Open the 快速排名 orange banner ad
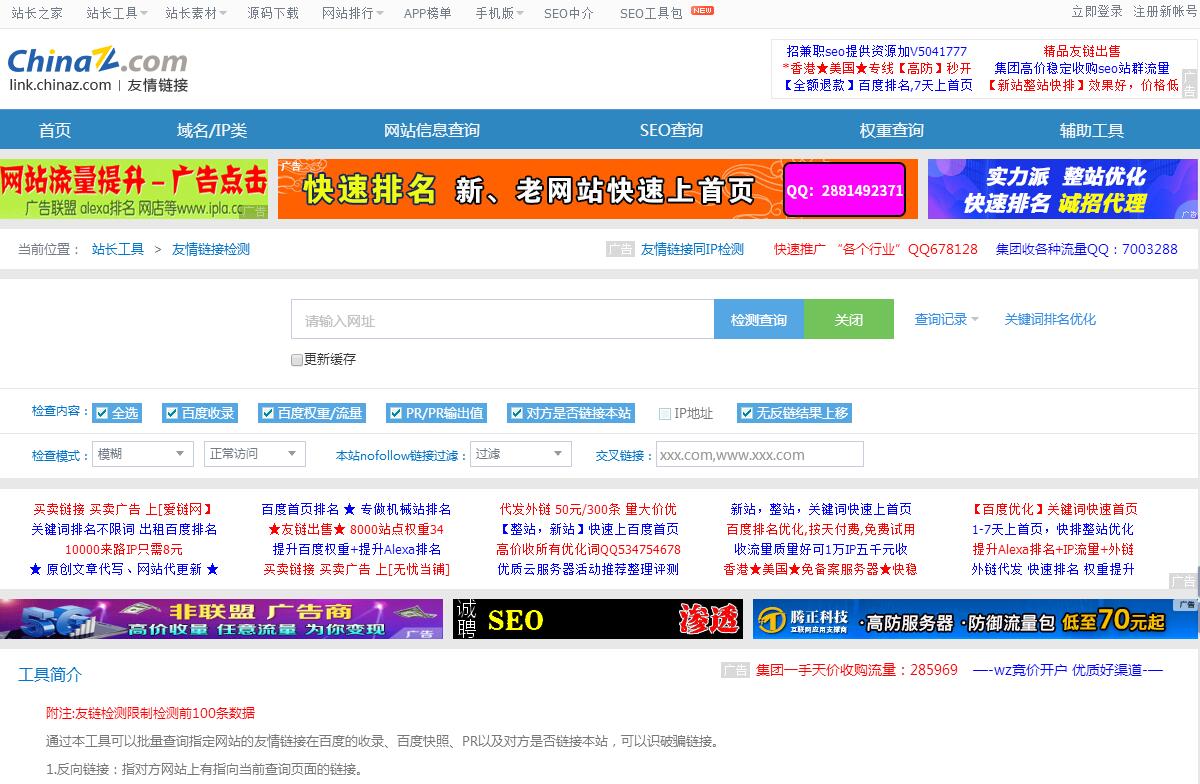The height and width of the screenshot is (784, 1200). 597,189
